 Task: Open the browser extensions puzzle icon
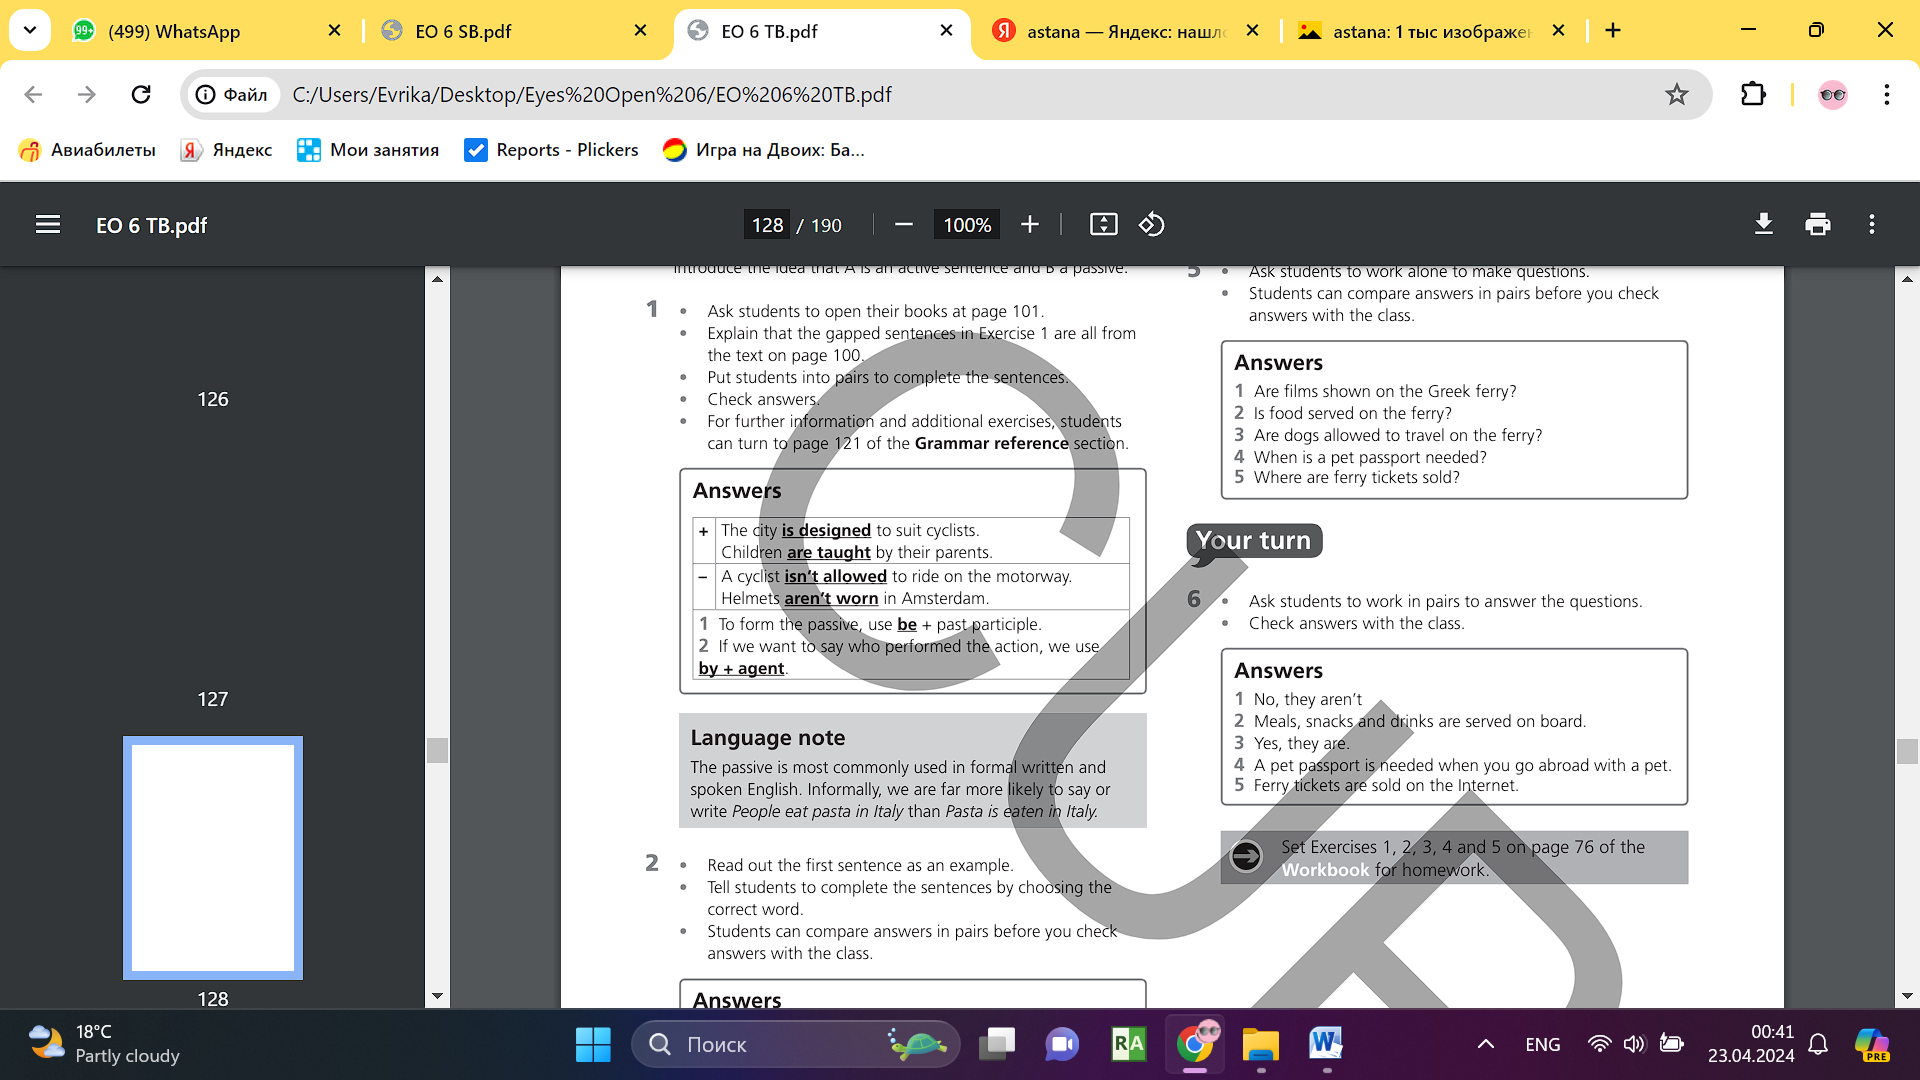[1752, 95]
